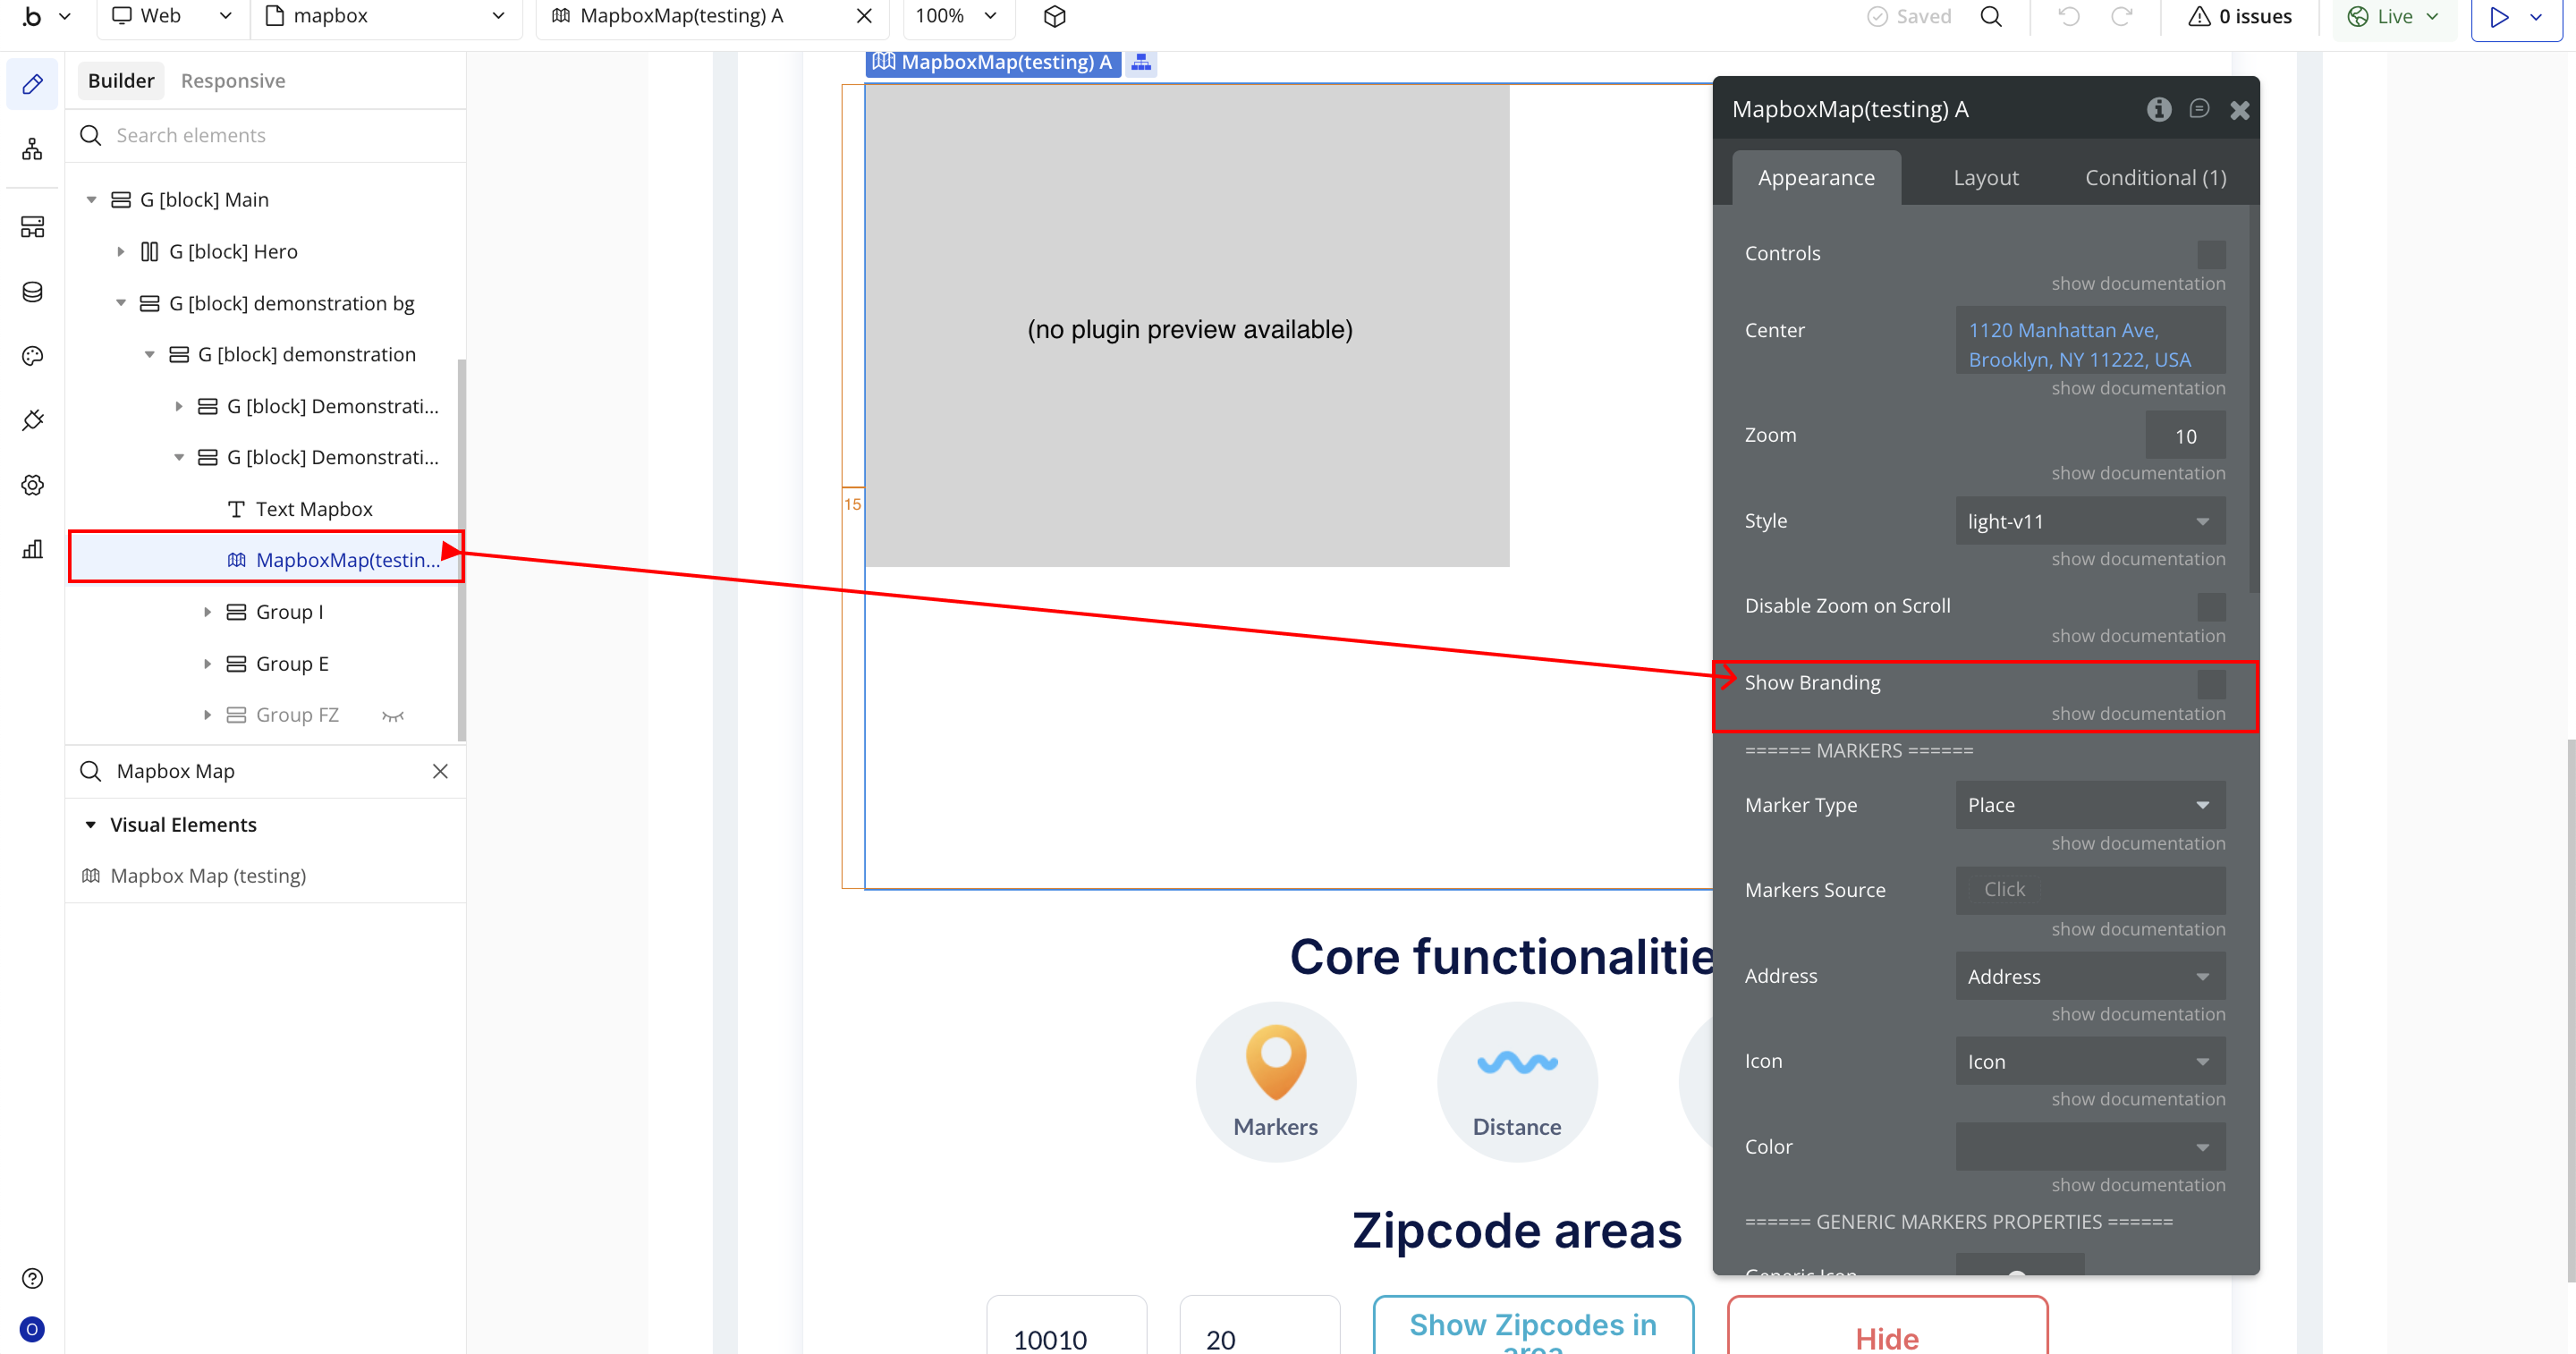Enable the Controls checkbox
The height and width of the screenshot is (1354, 2576).
(2211, 254)
